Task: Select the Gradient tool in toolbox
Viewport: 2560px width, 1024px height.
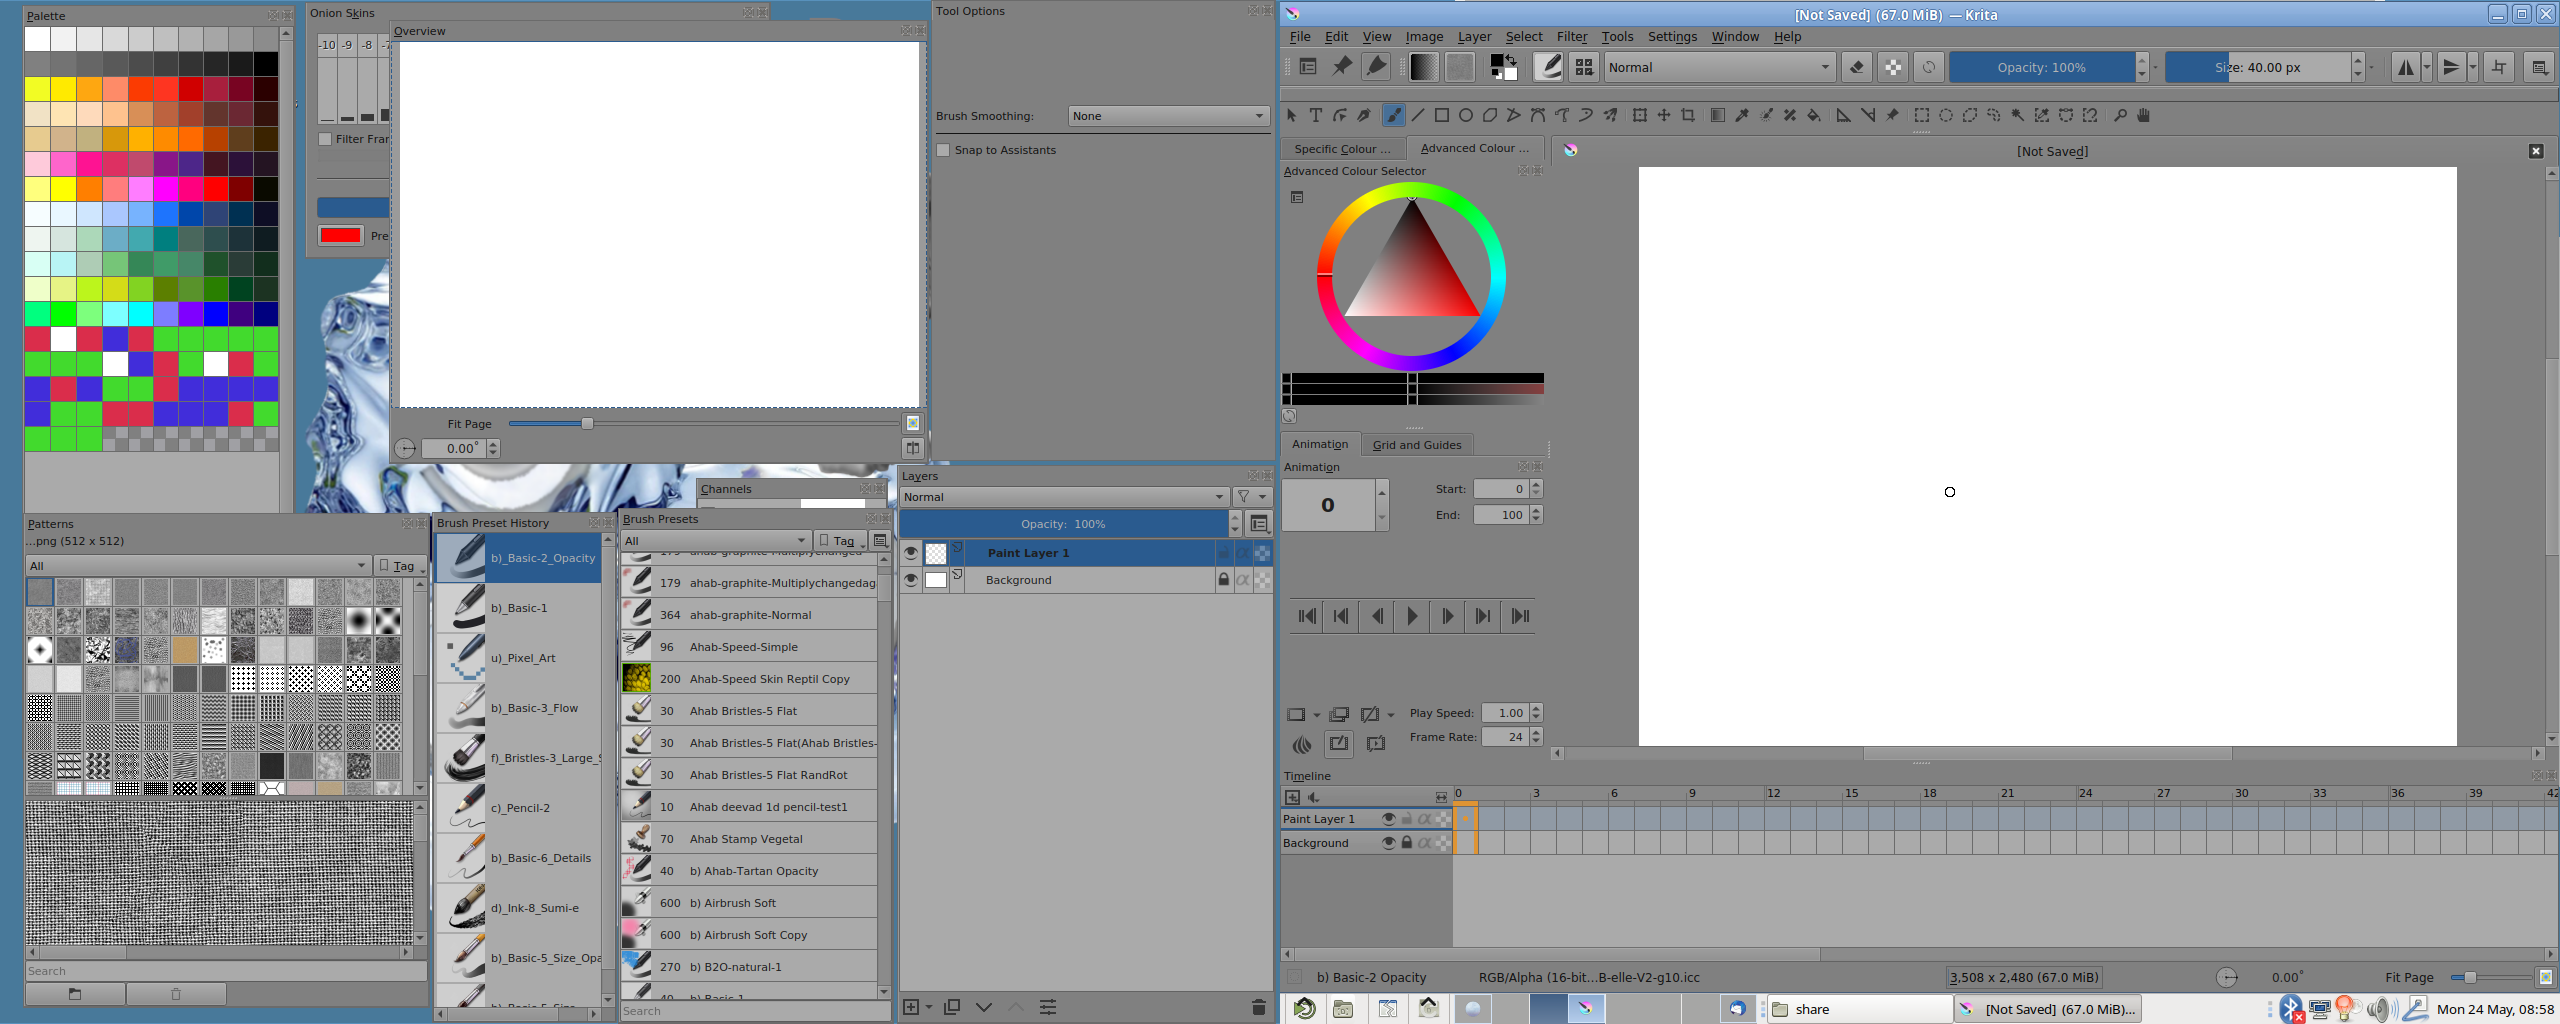Action: 1718,115
